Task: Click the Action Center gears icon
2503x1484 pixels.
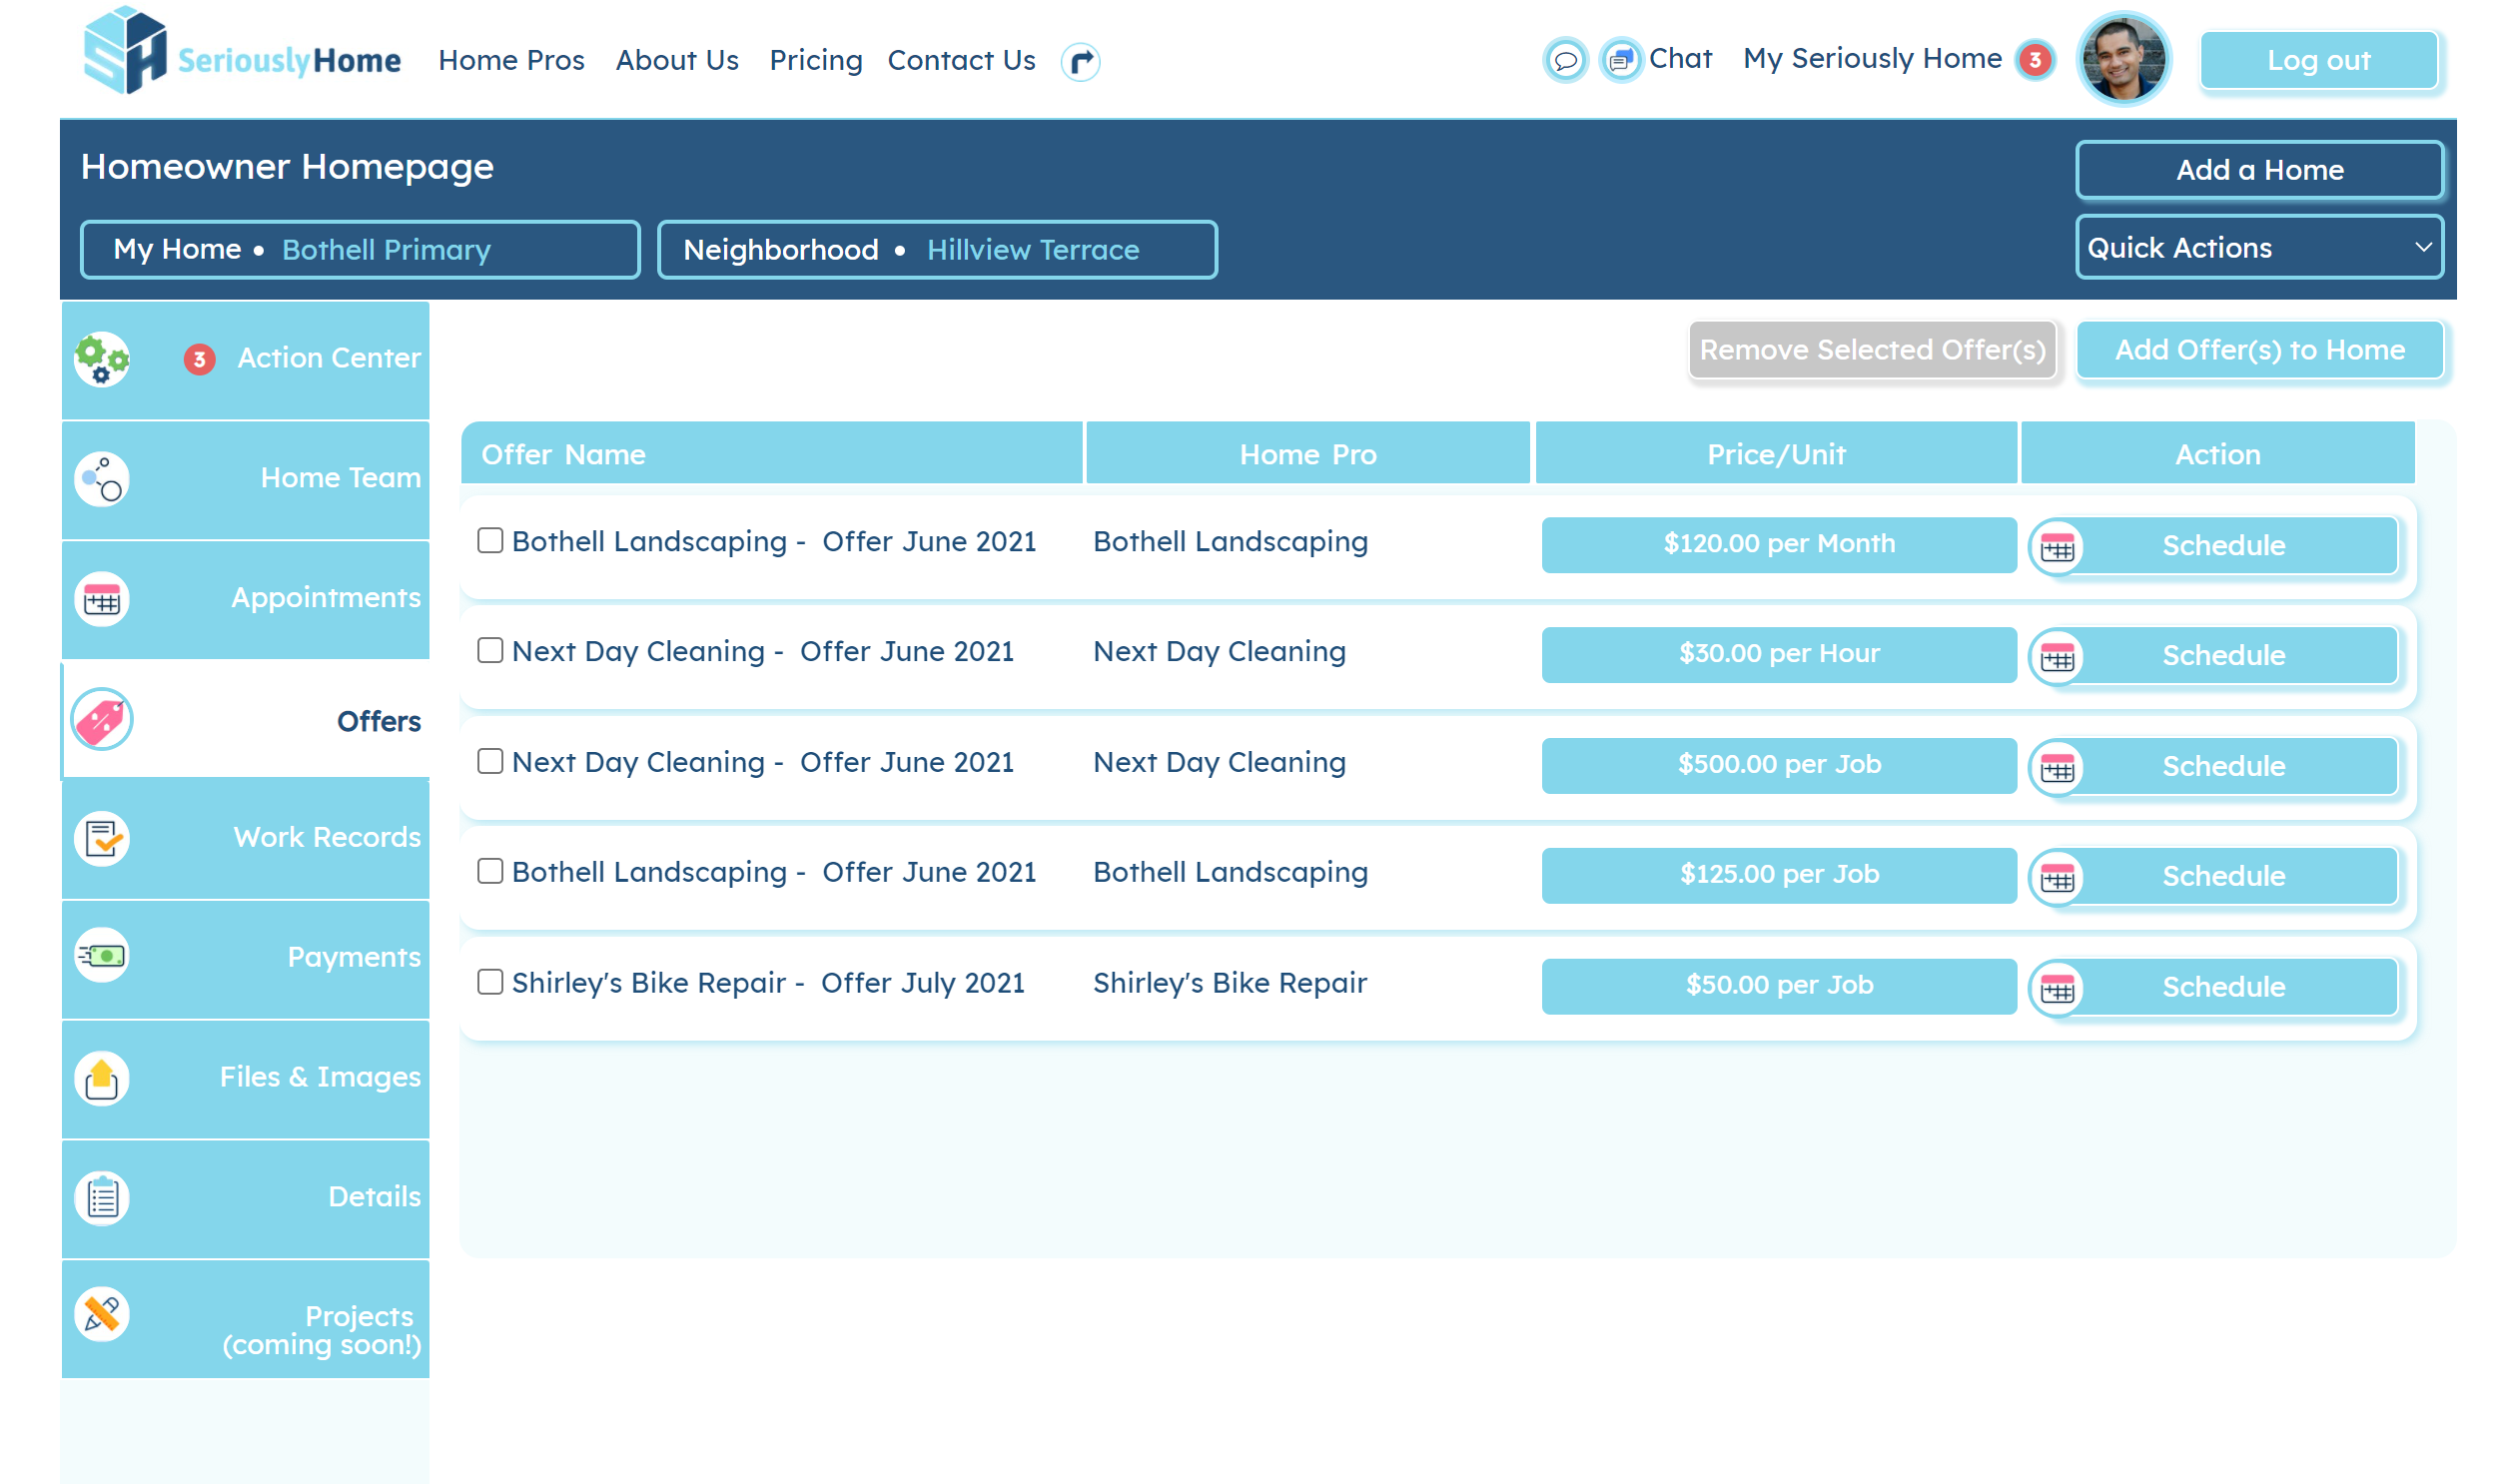Action: 102,359
